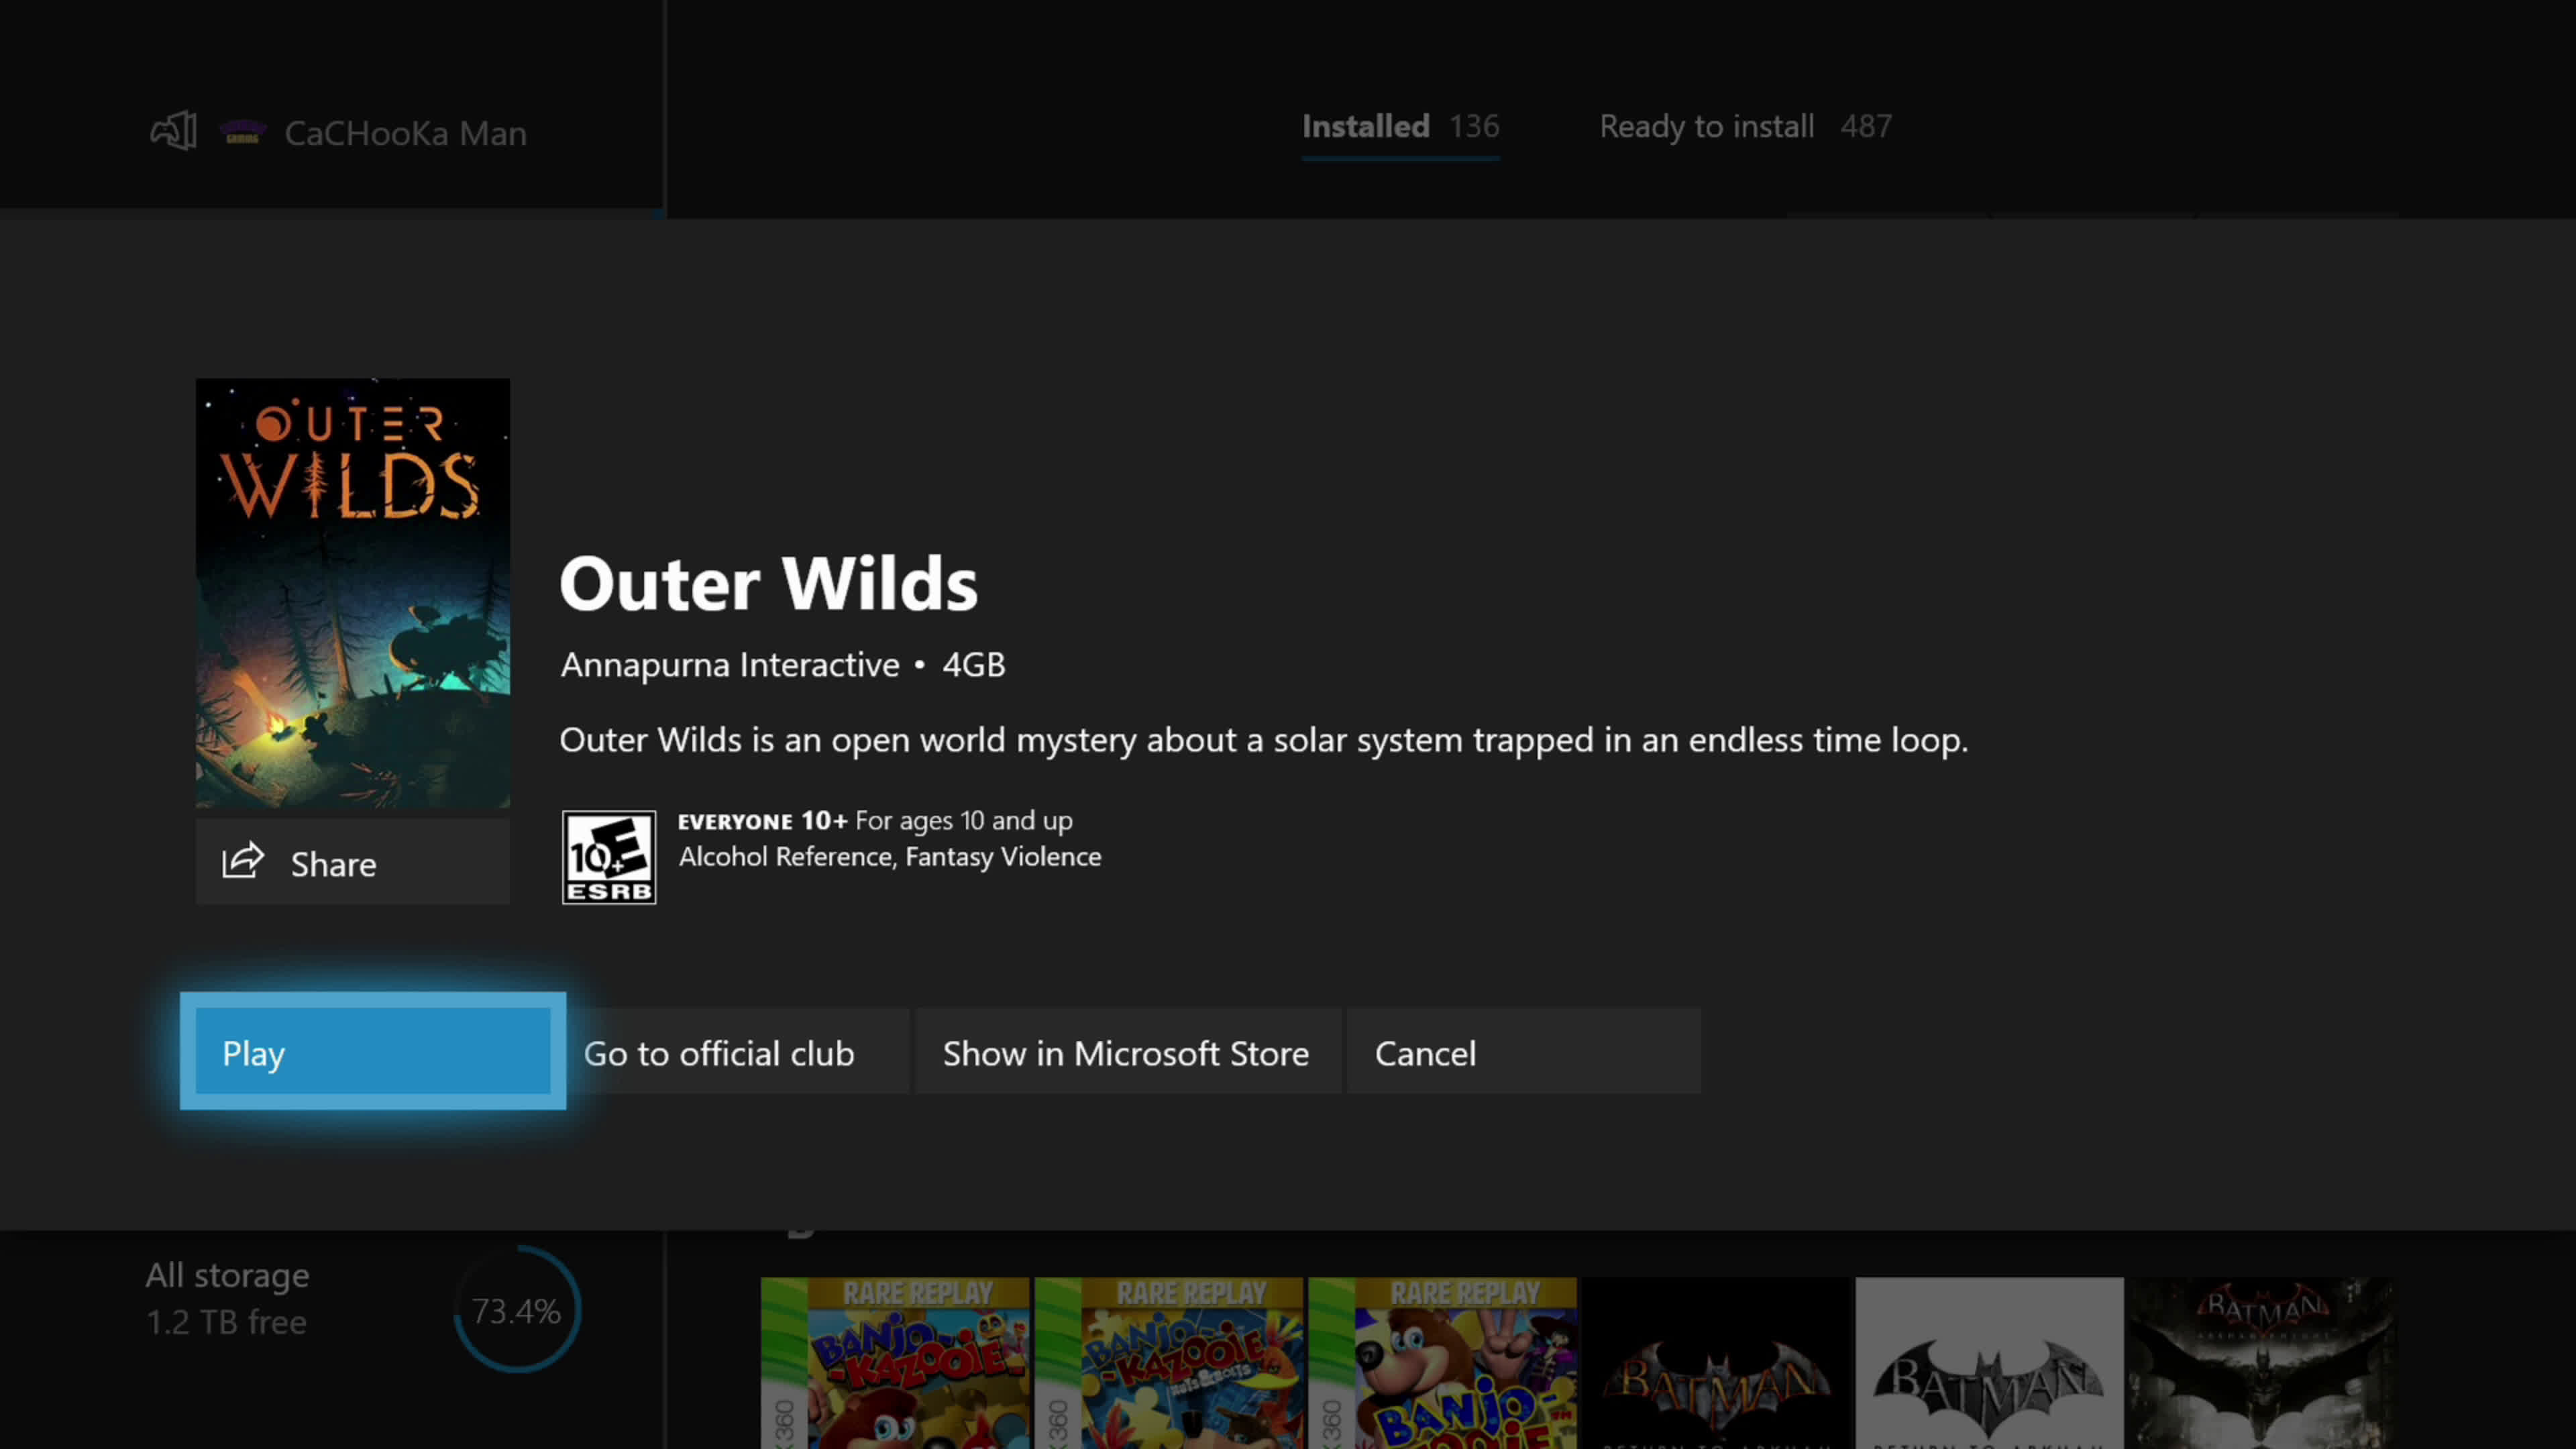The width and height of the screenshot is (2576, 1449).
Task: Open the third Banjo Rare Replay tile
Action: pyautogui.click(x=1442, y=1362)
